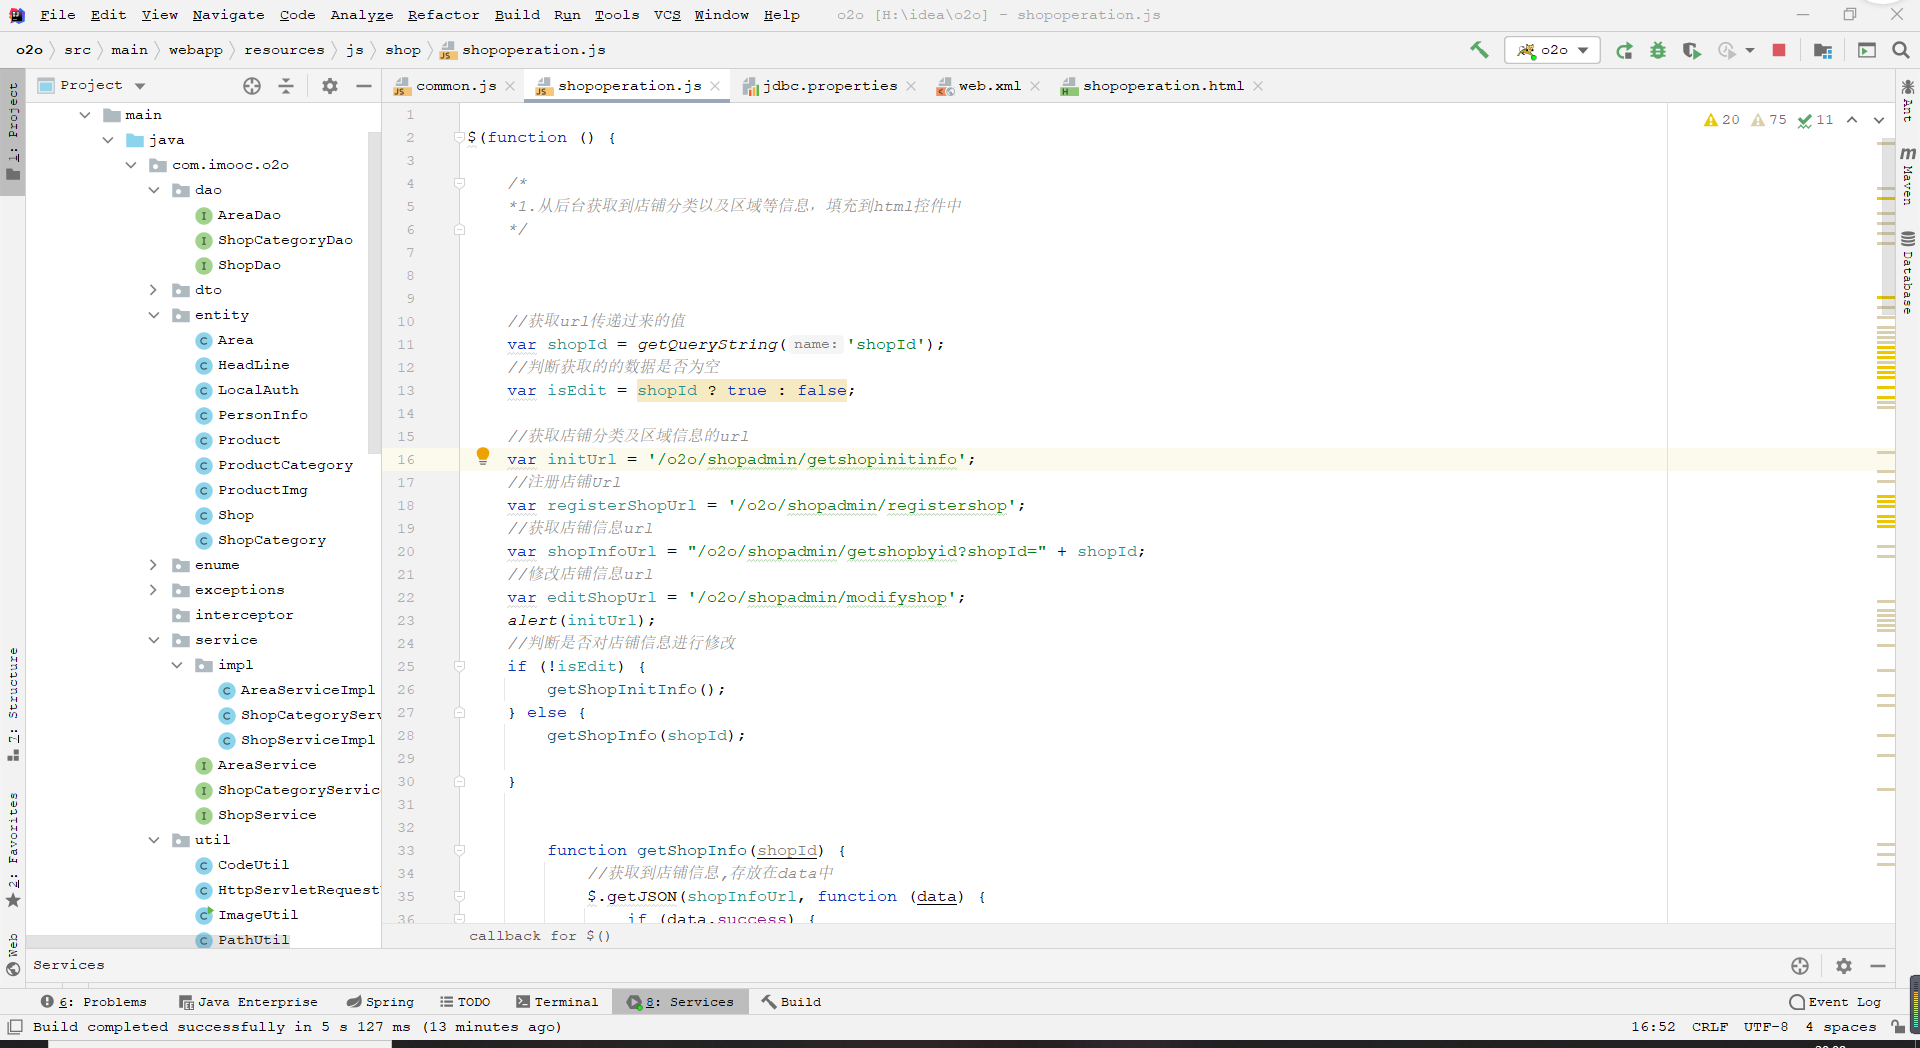1920x1048 pixels.
Task: Open the o2o run configuration dropdown
Action: pyautogui.click(x=1552, y=50)
